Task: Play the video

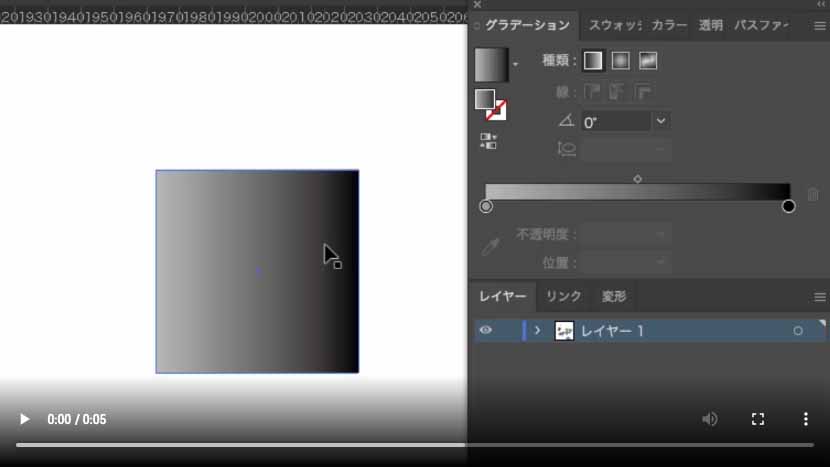Action: (x=24, y=419)
